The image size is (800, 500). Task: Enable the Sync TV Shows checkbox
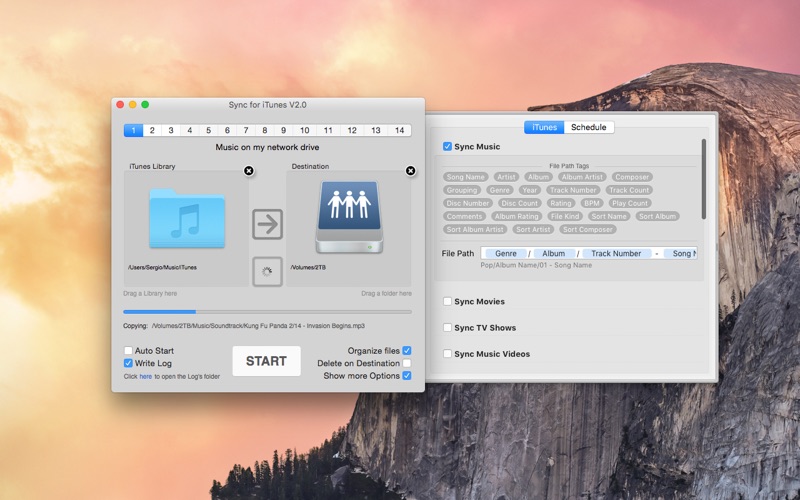(447, 328)
